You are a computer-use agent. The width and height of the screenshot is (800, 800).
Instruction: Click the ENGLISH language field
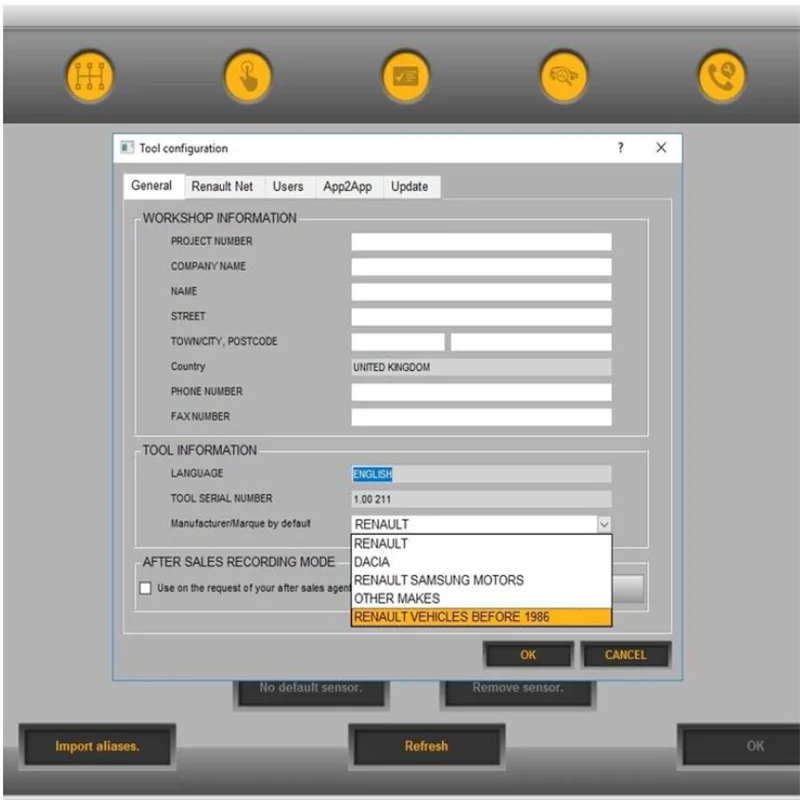coord(481,474)
